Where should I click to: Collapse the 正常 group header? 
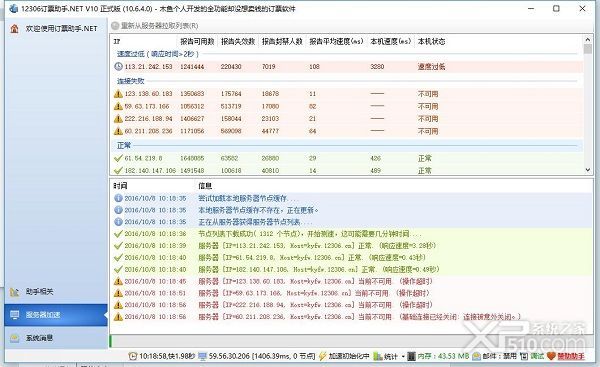click(124, 145)
